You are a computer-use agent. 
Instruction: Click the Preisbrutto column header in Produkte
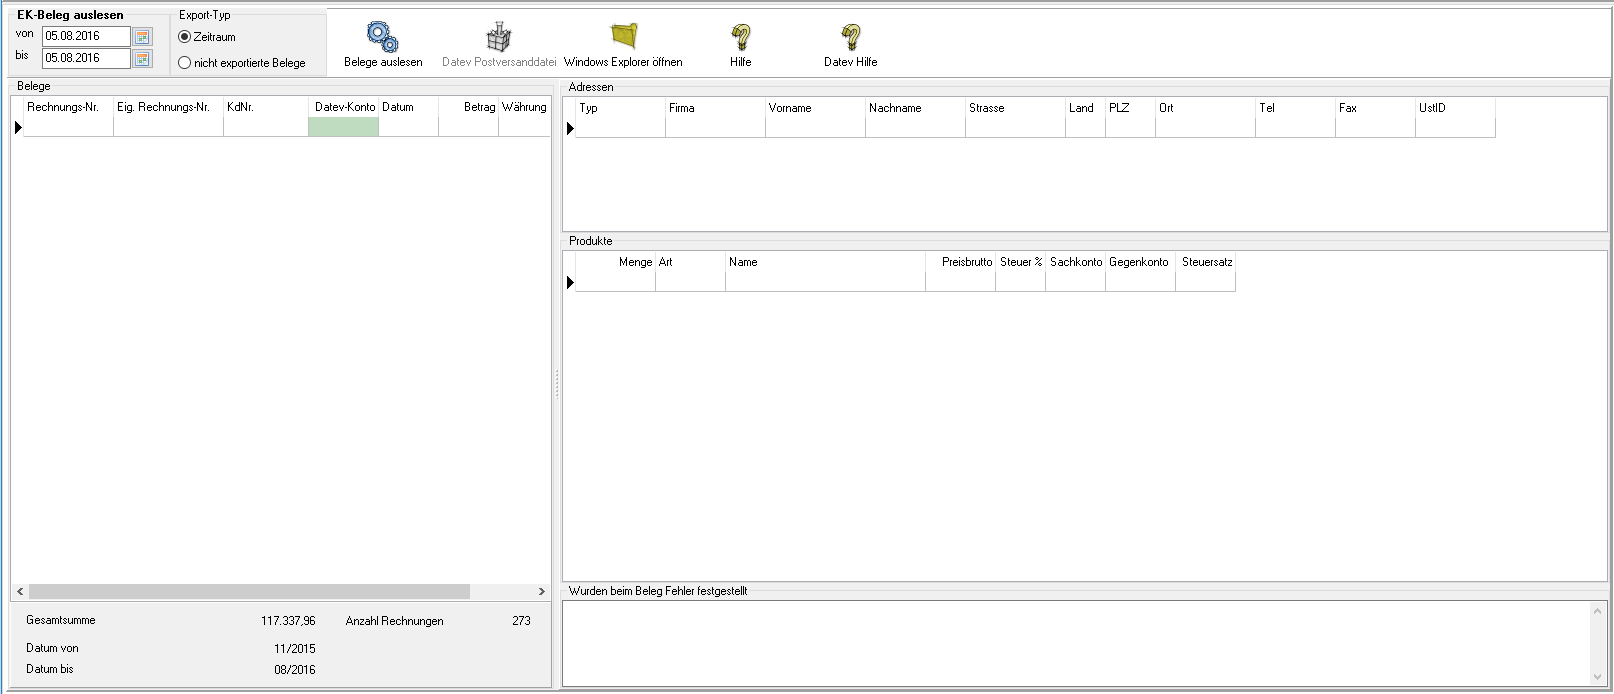point(961,262)
